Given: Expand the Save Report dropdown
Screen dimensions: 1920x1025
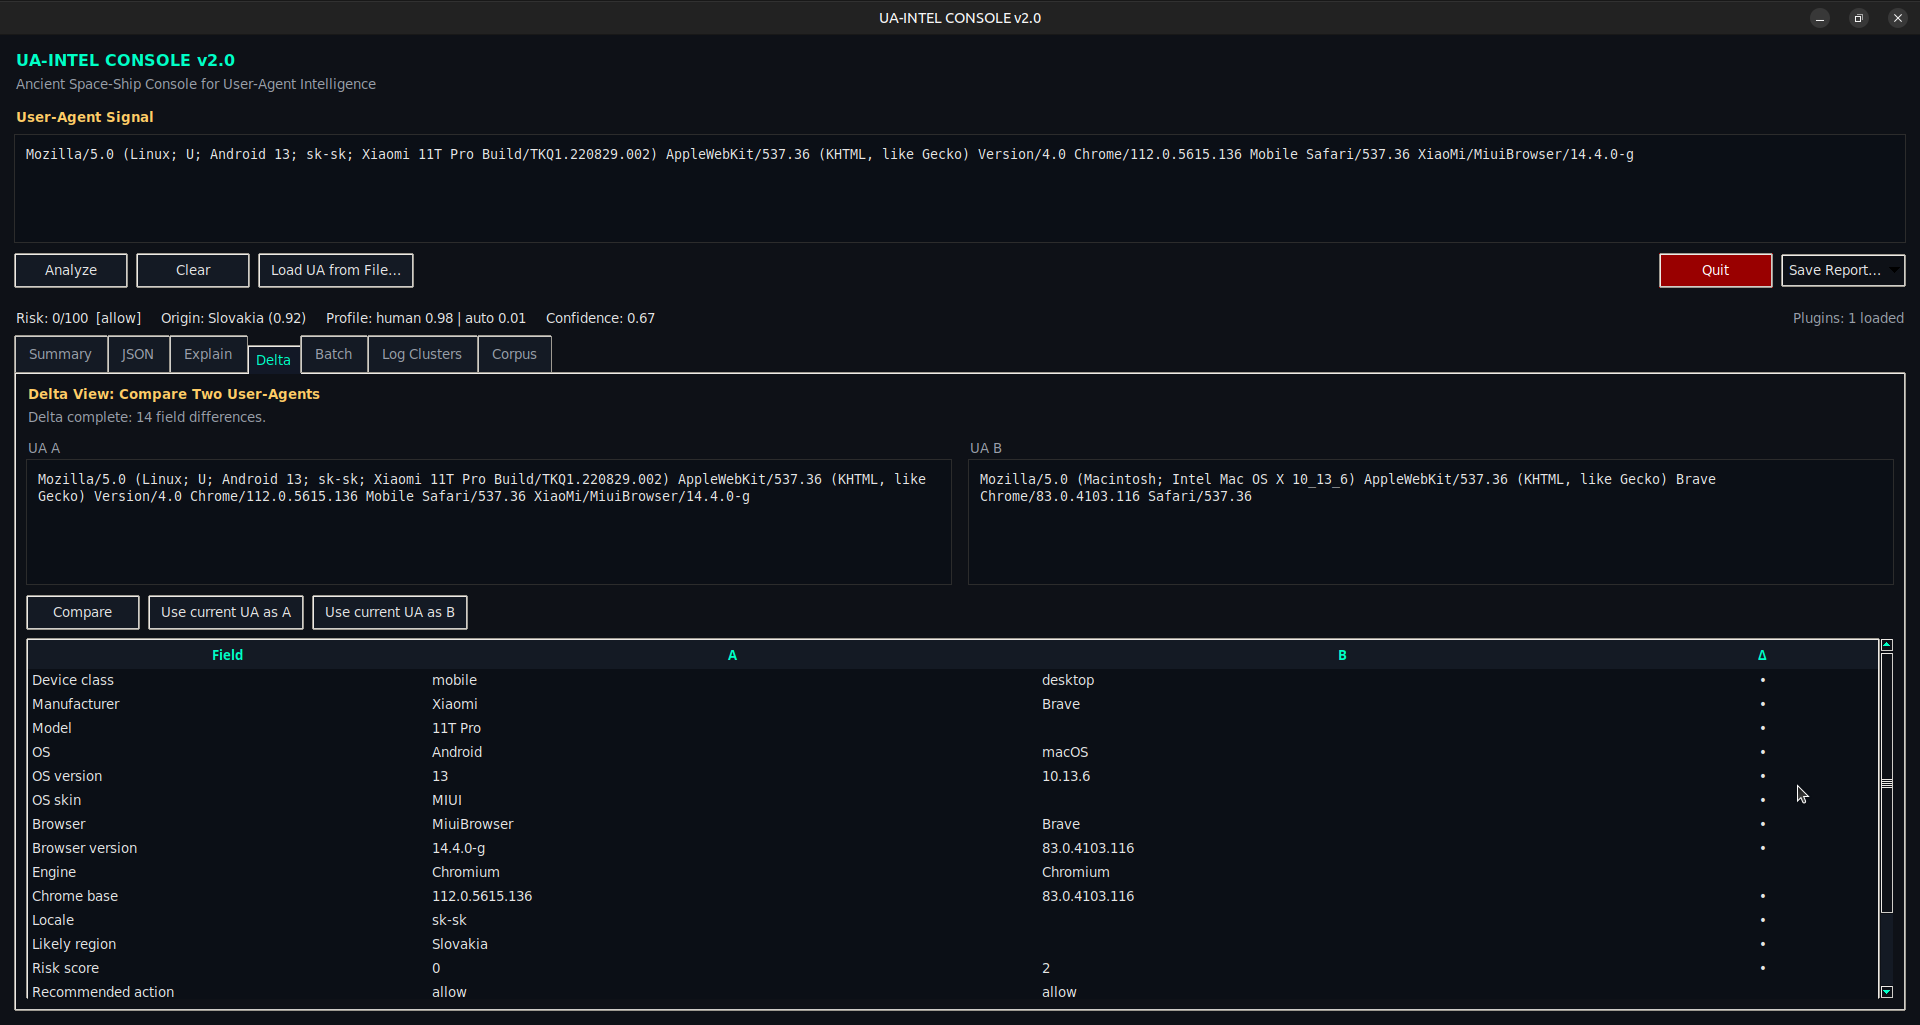Looking at the screenshot, I should [1894, 270].
